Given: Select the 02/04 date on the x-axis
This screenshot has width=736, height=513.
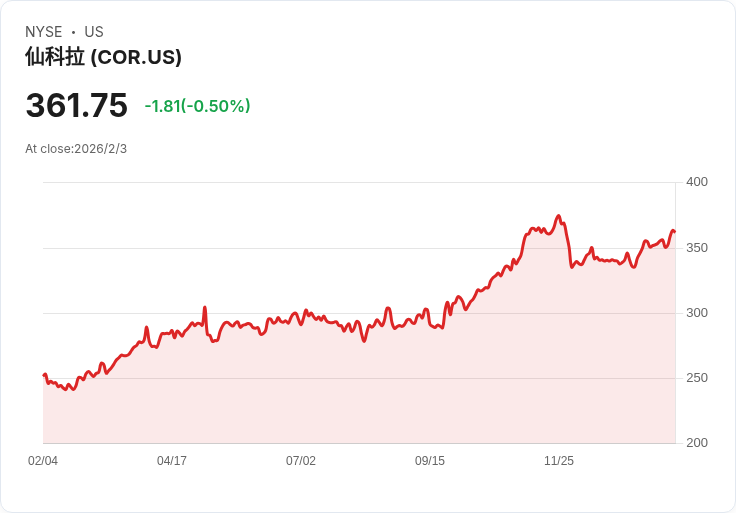Looking at the screenshot, I should pos(43,461).
